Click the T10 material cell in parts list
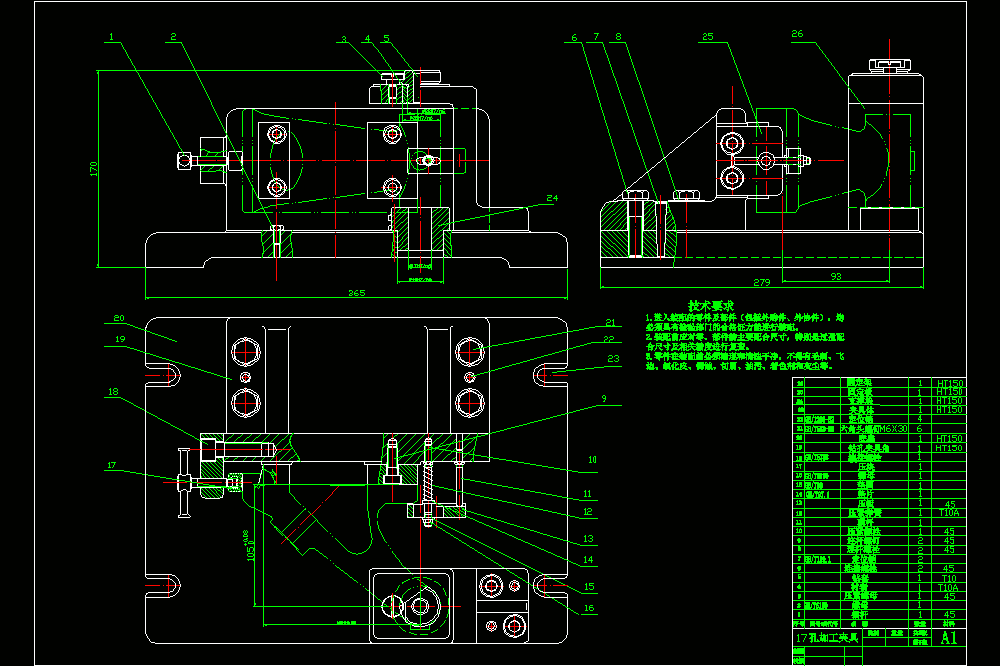The width and height of the screenshot is (1000, 666). pyautogui.click(x=949, y=579)
